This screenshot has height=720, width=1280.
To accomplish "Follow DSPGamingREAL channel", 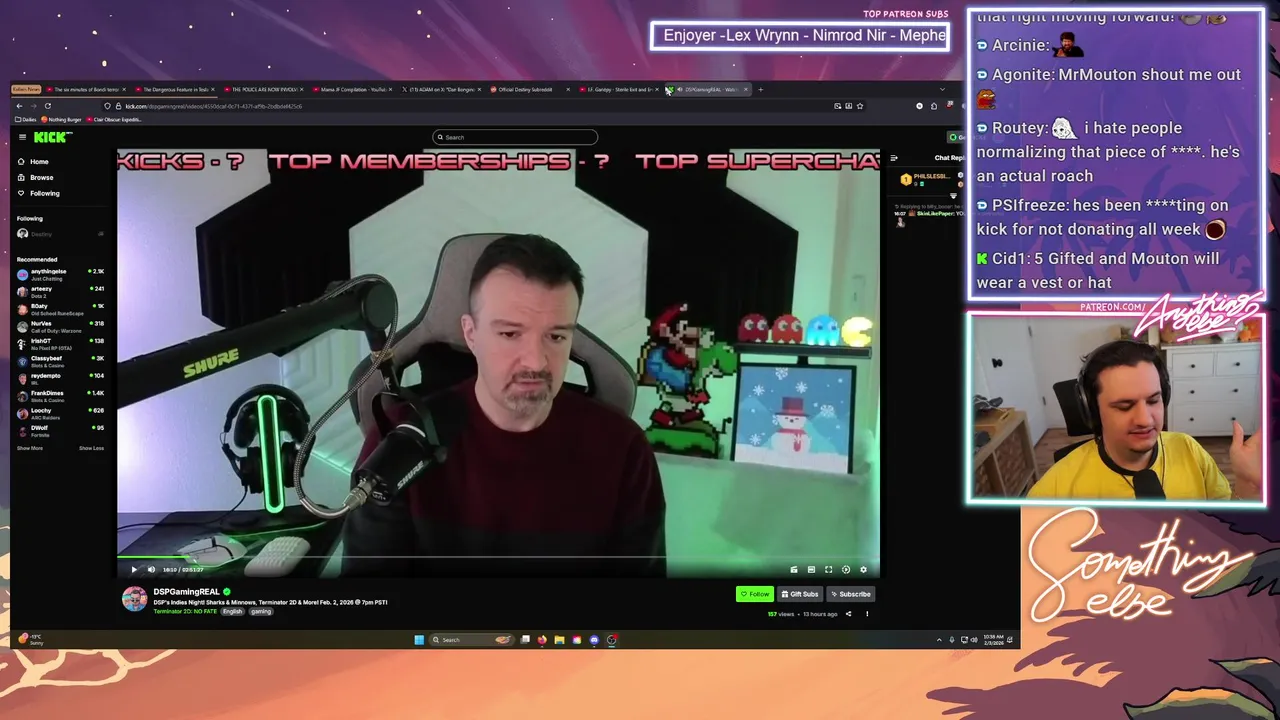I will [x=755, y=594].
